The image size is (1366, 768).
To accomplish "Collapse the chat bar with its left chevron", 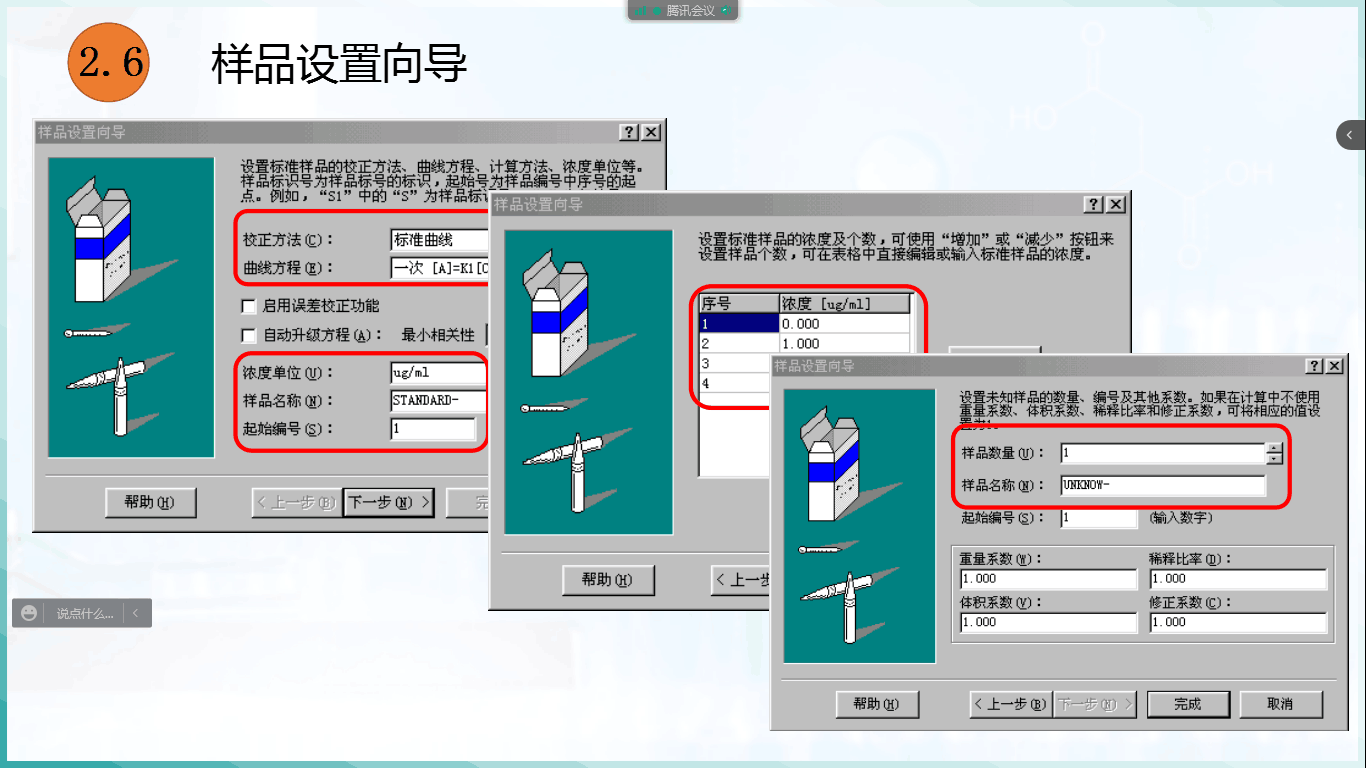I will (136, 613).
